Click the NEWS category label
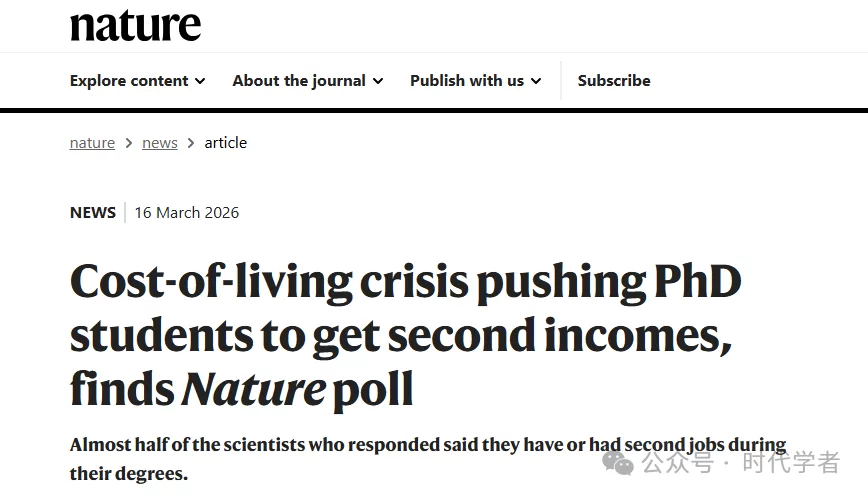The height and width of the screenshot is (497, 868). coord(93,212)
